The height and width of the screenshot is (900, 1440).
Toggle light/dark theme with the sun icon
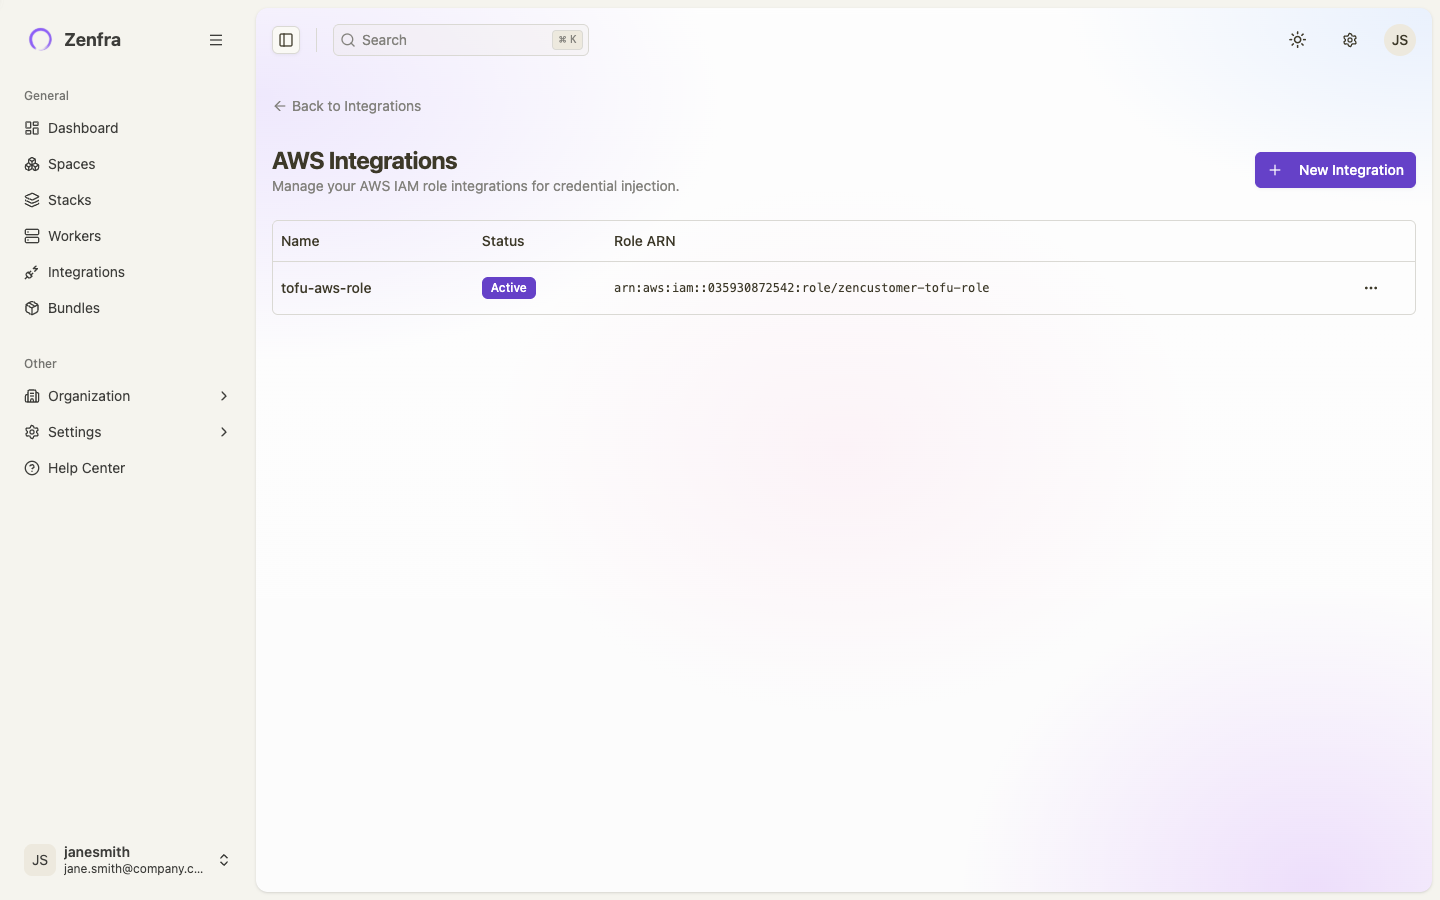(x=1297, y=40)
